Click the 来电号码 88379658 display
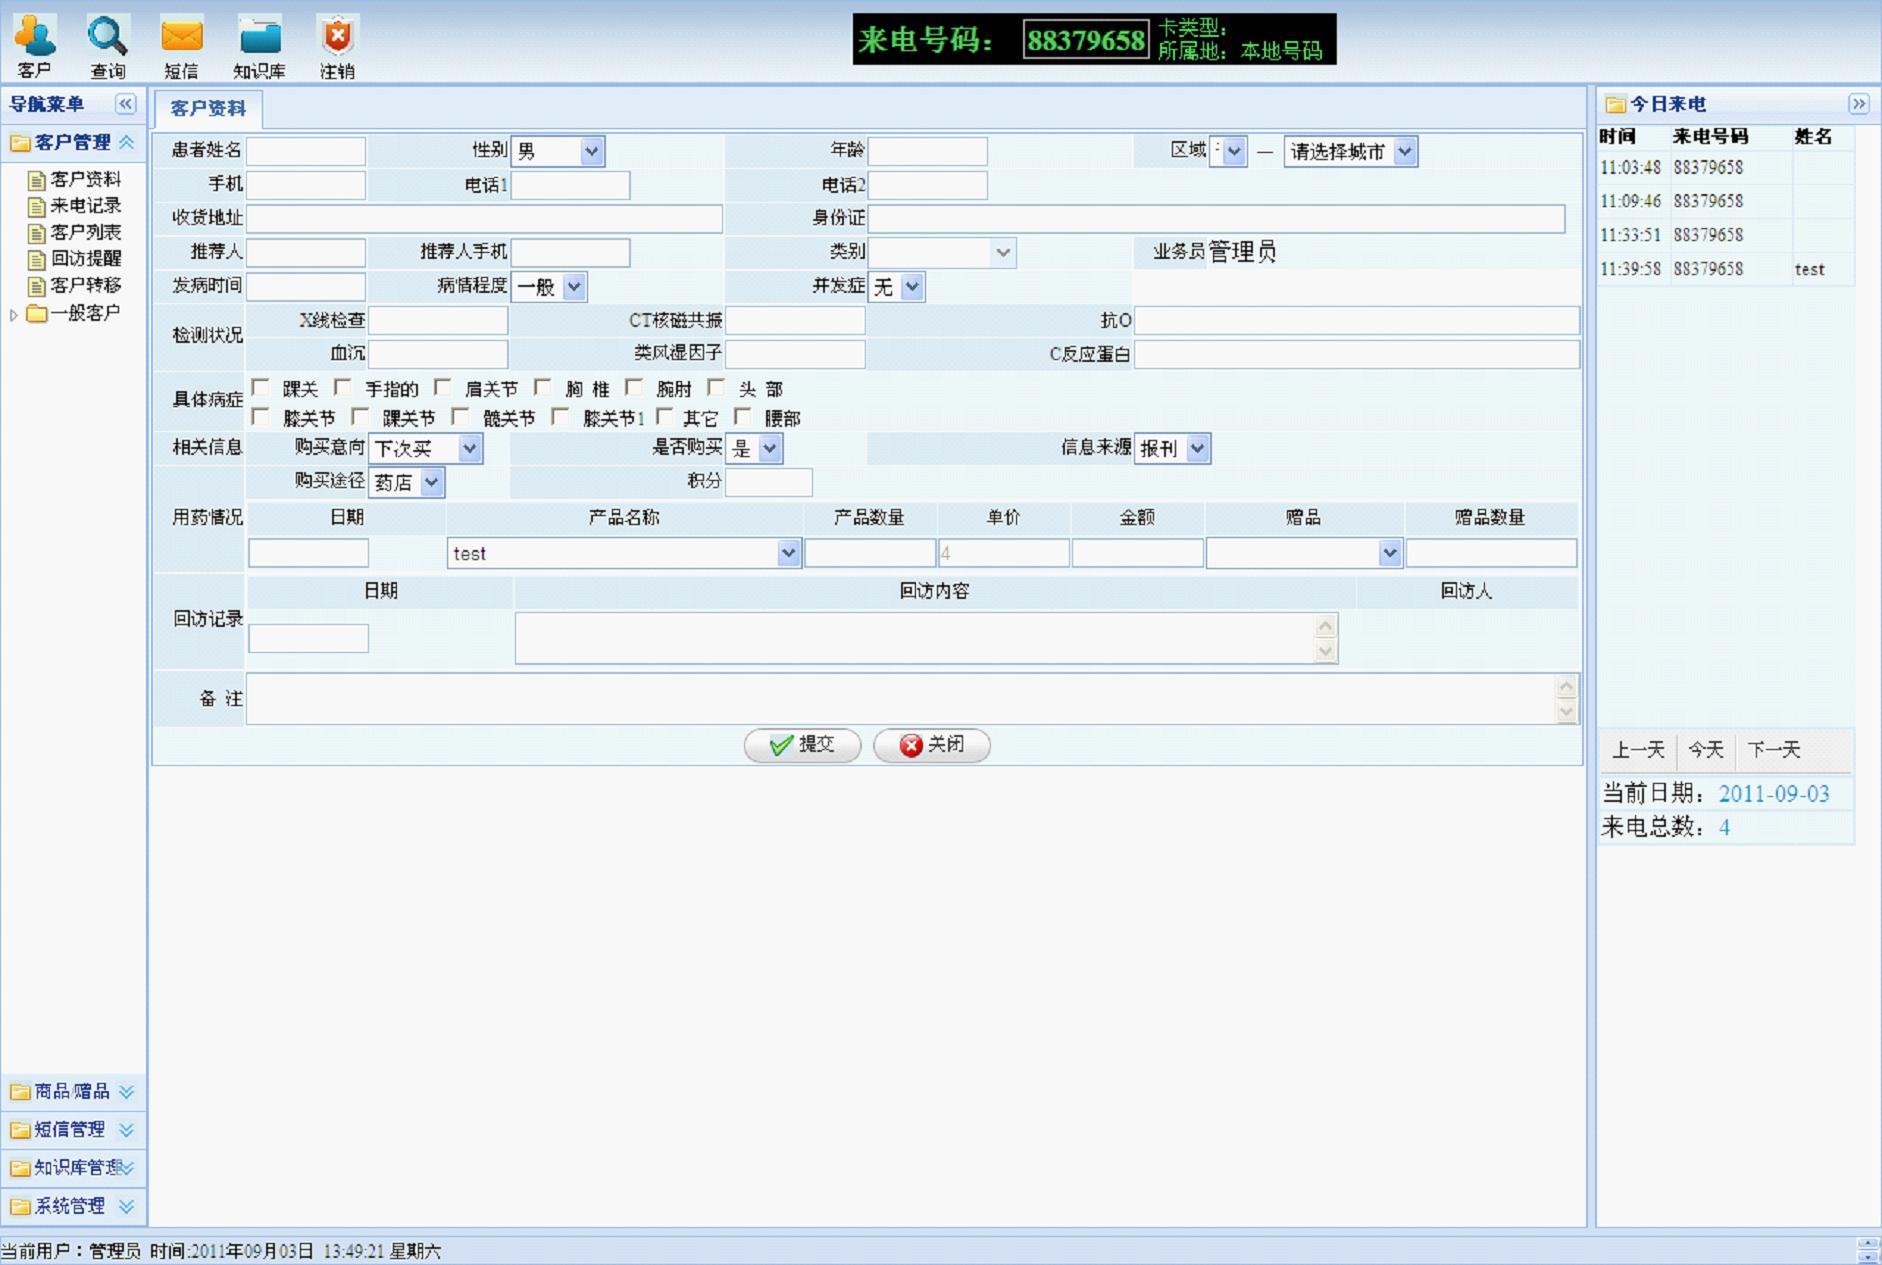Viewport: 1882px width, 1265px height. (x=1086, y=40)
